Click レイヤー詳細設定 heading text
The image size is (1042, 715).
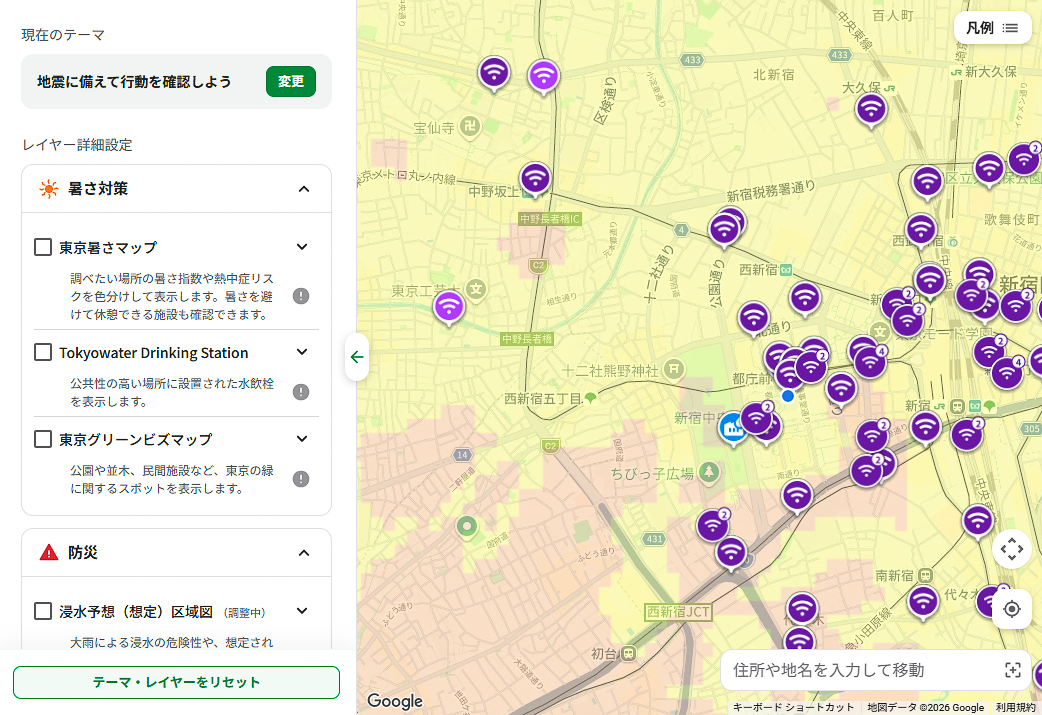pos(77,145)
